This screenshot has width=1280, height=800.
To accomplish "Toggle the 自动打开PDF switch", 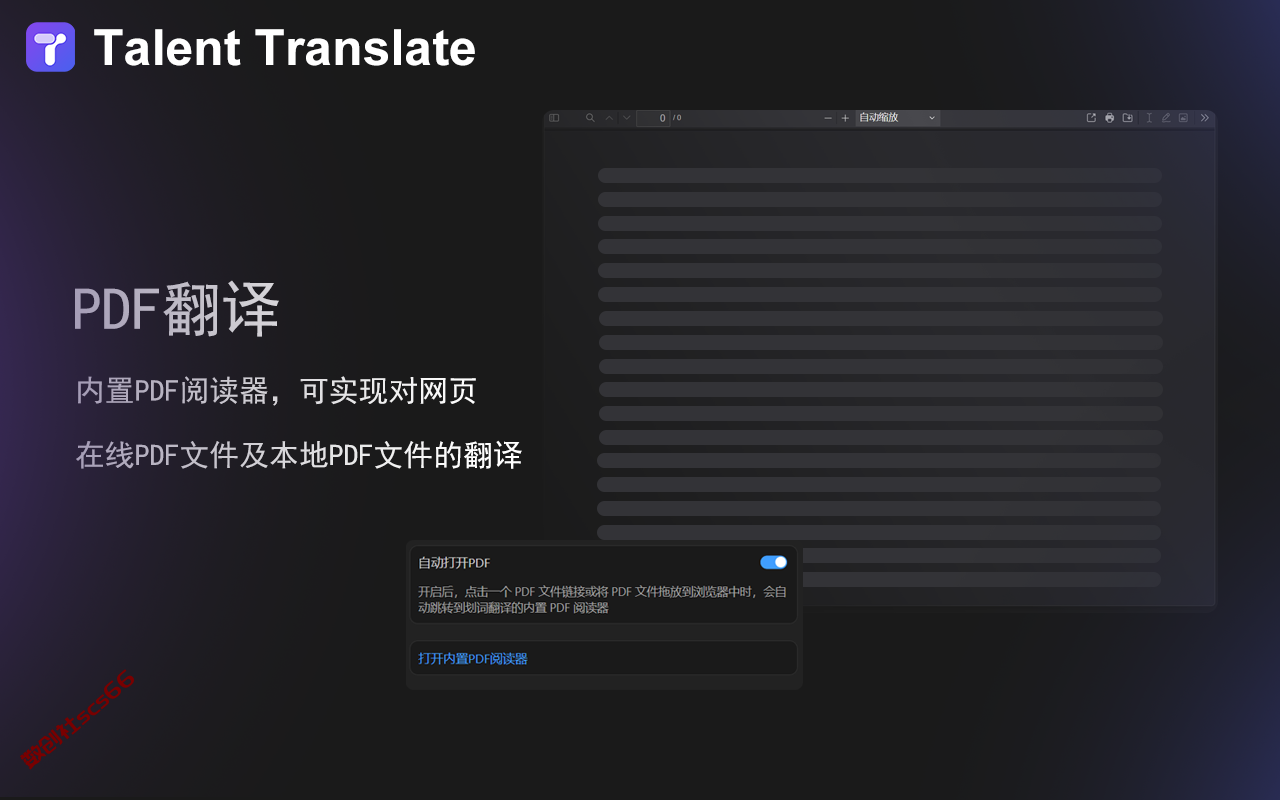I will pos(774,562).
